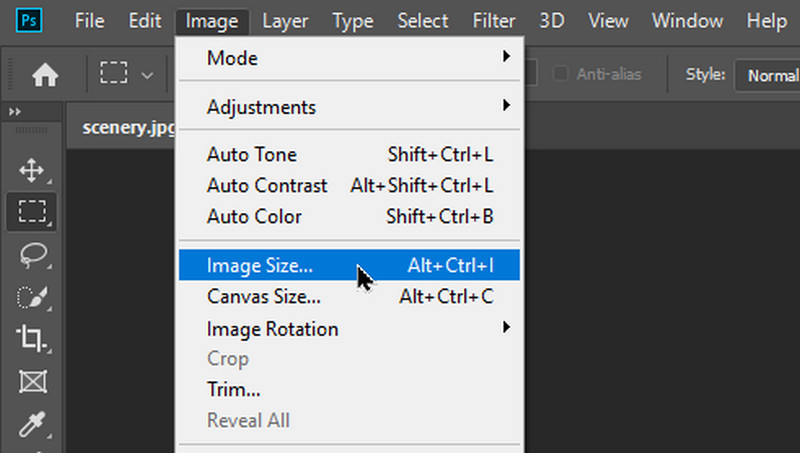Viewport: 800px width, 453px height.
Task: Open the marquee tool preset dropdown arrow
Action: coord(147,75)
